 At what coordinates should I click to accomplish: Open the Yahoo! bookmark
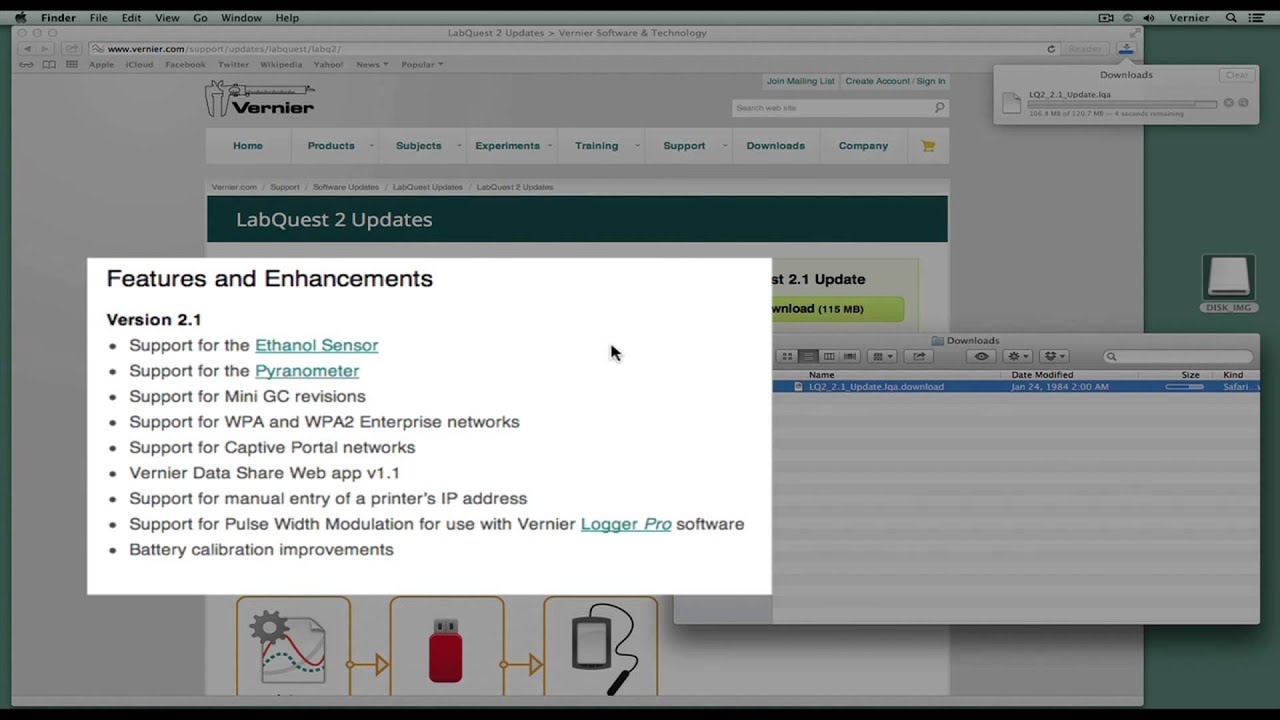click(x=328, y=64)
